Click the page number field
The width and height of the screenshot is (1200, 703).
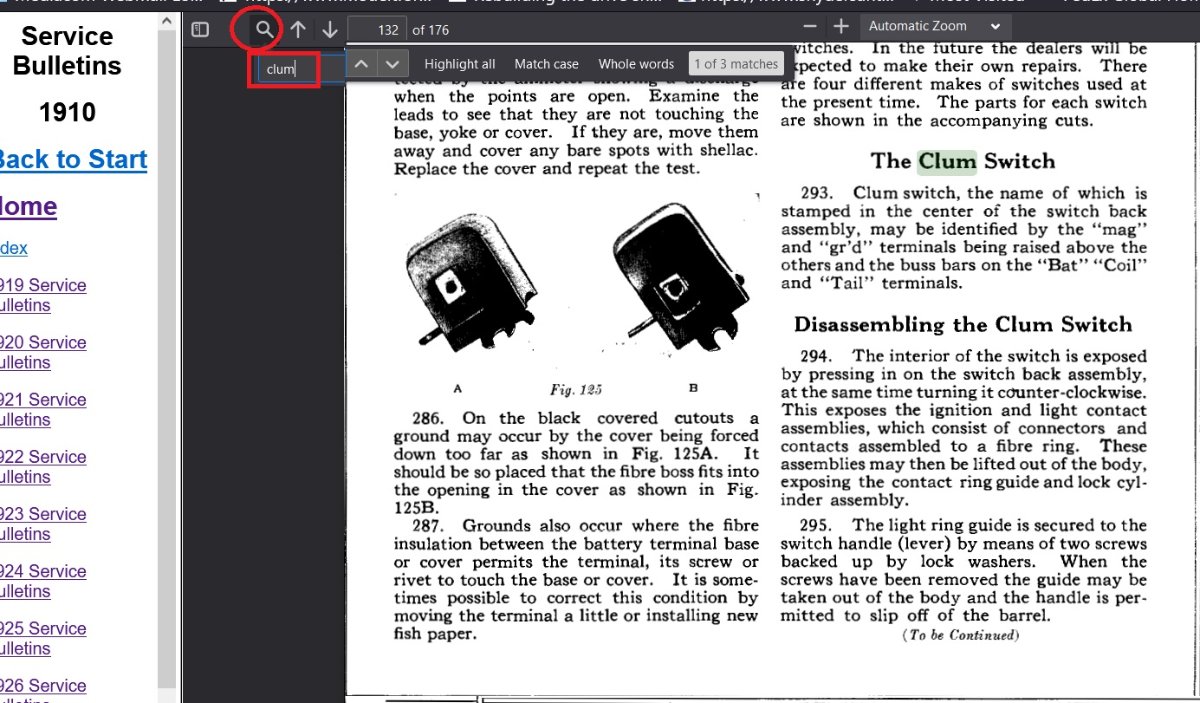[376, 30]
